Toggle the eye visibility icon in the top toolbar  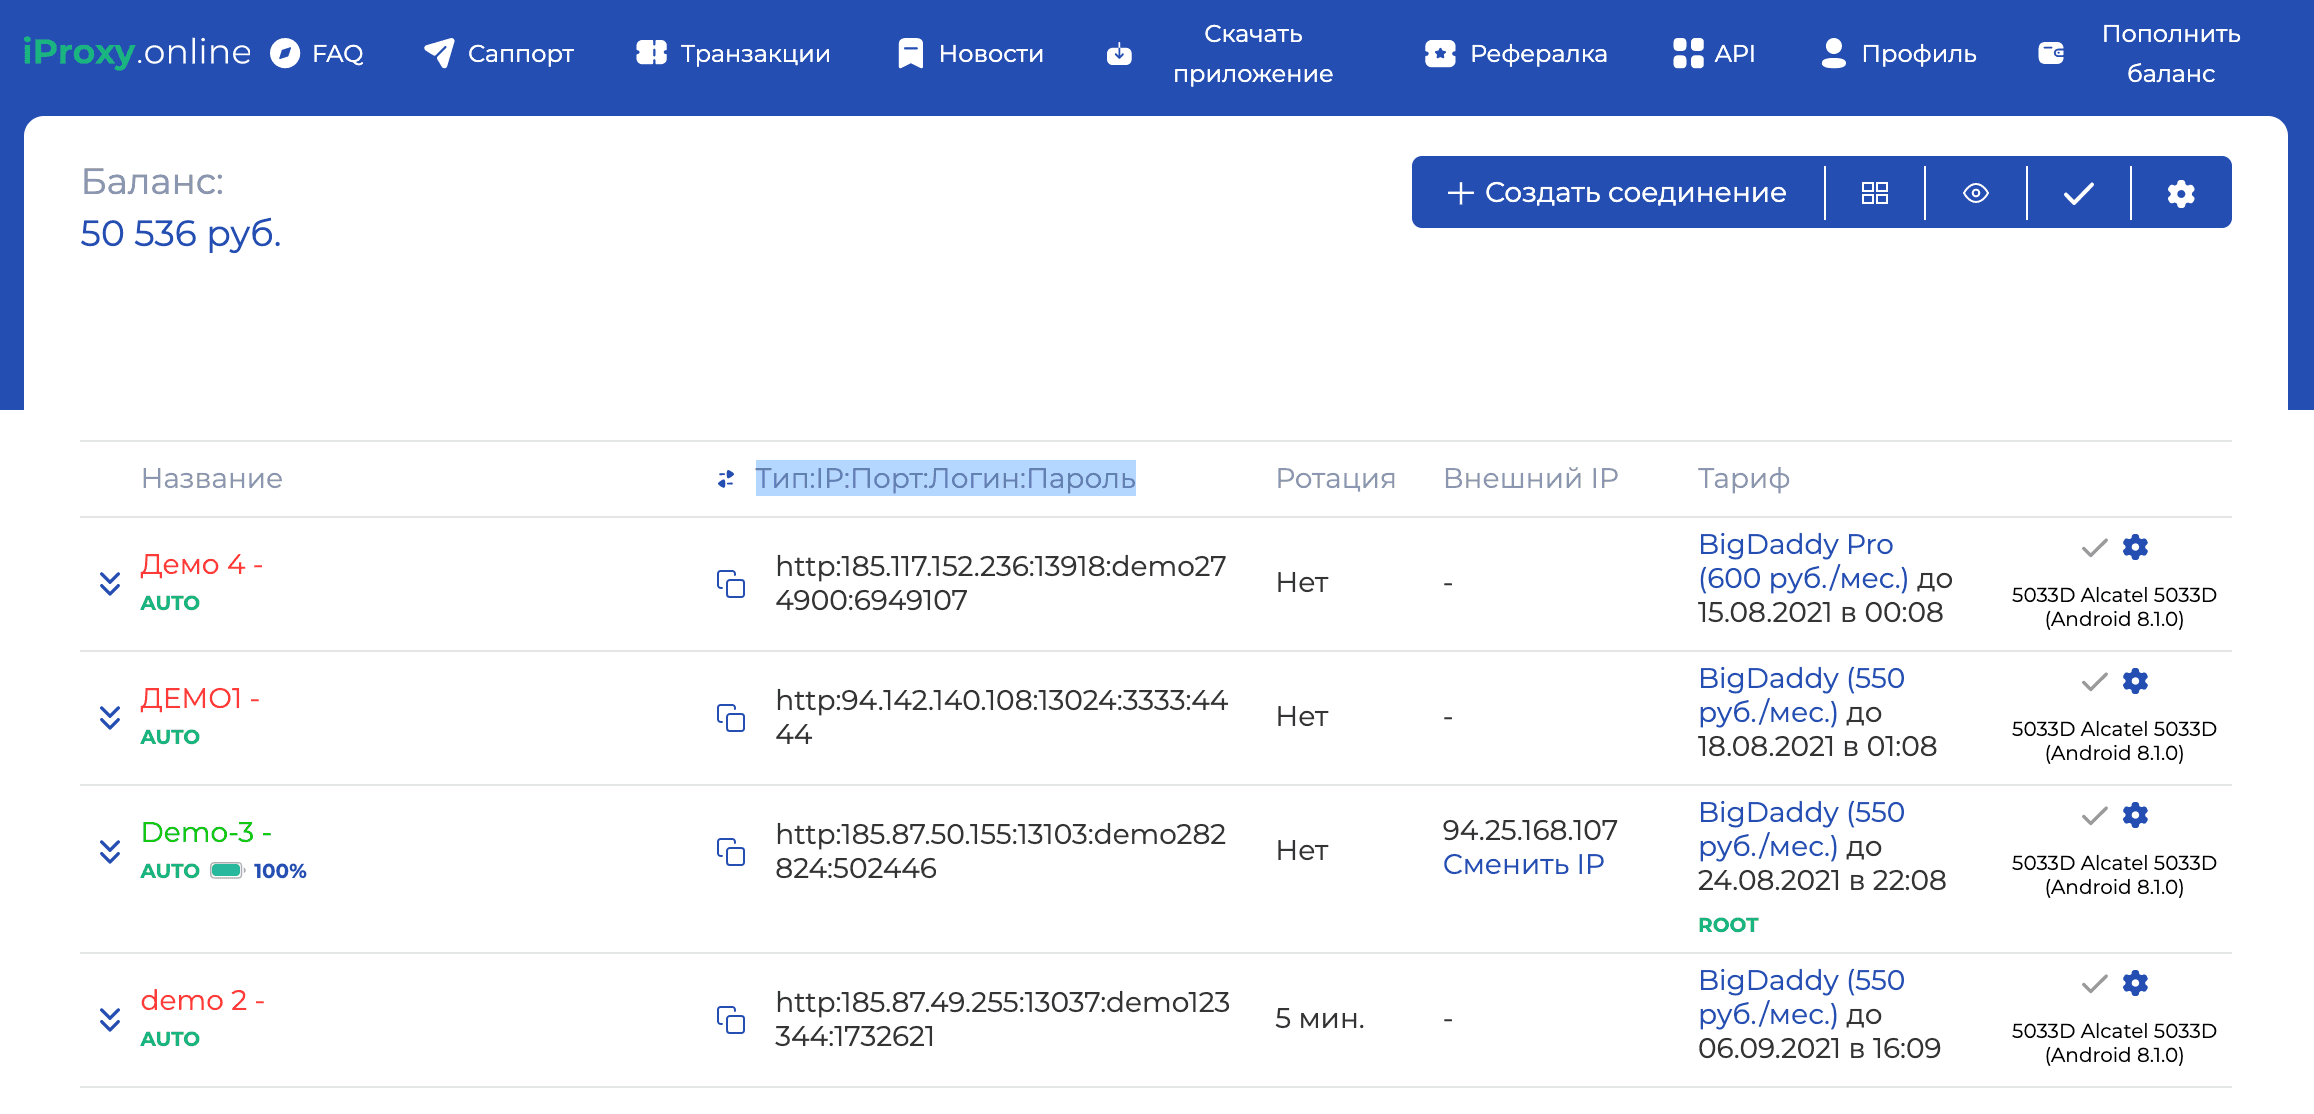point(1977,192)
